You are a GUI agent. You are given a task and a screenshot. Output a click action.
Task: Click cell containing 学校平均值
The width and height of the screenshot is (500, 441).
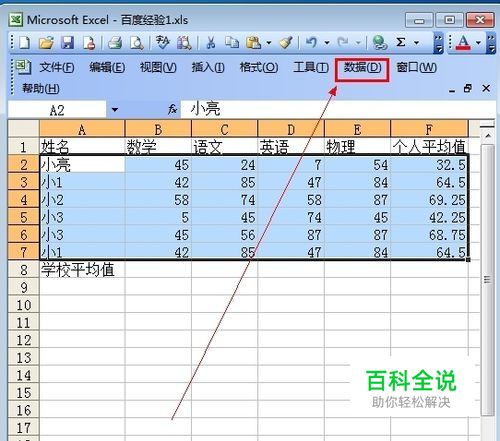pos(82,270)
